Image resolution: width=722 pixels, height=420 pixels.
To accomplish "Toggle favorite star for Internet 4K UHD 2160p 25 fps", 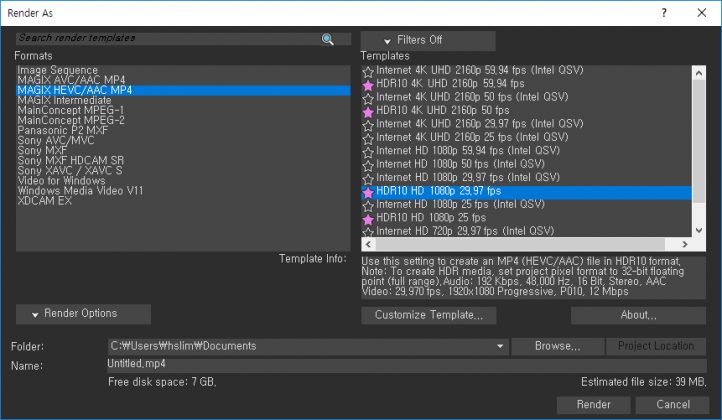I will [x=368, y=138].
